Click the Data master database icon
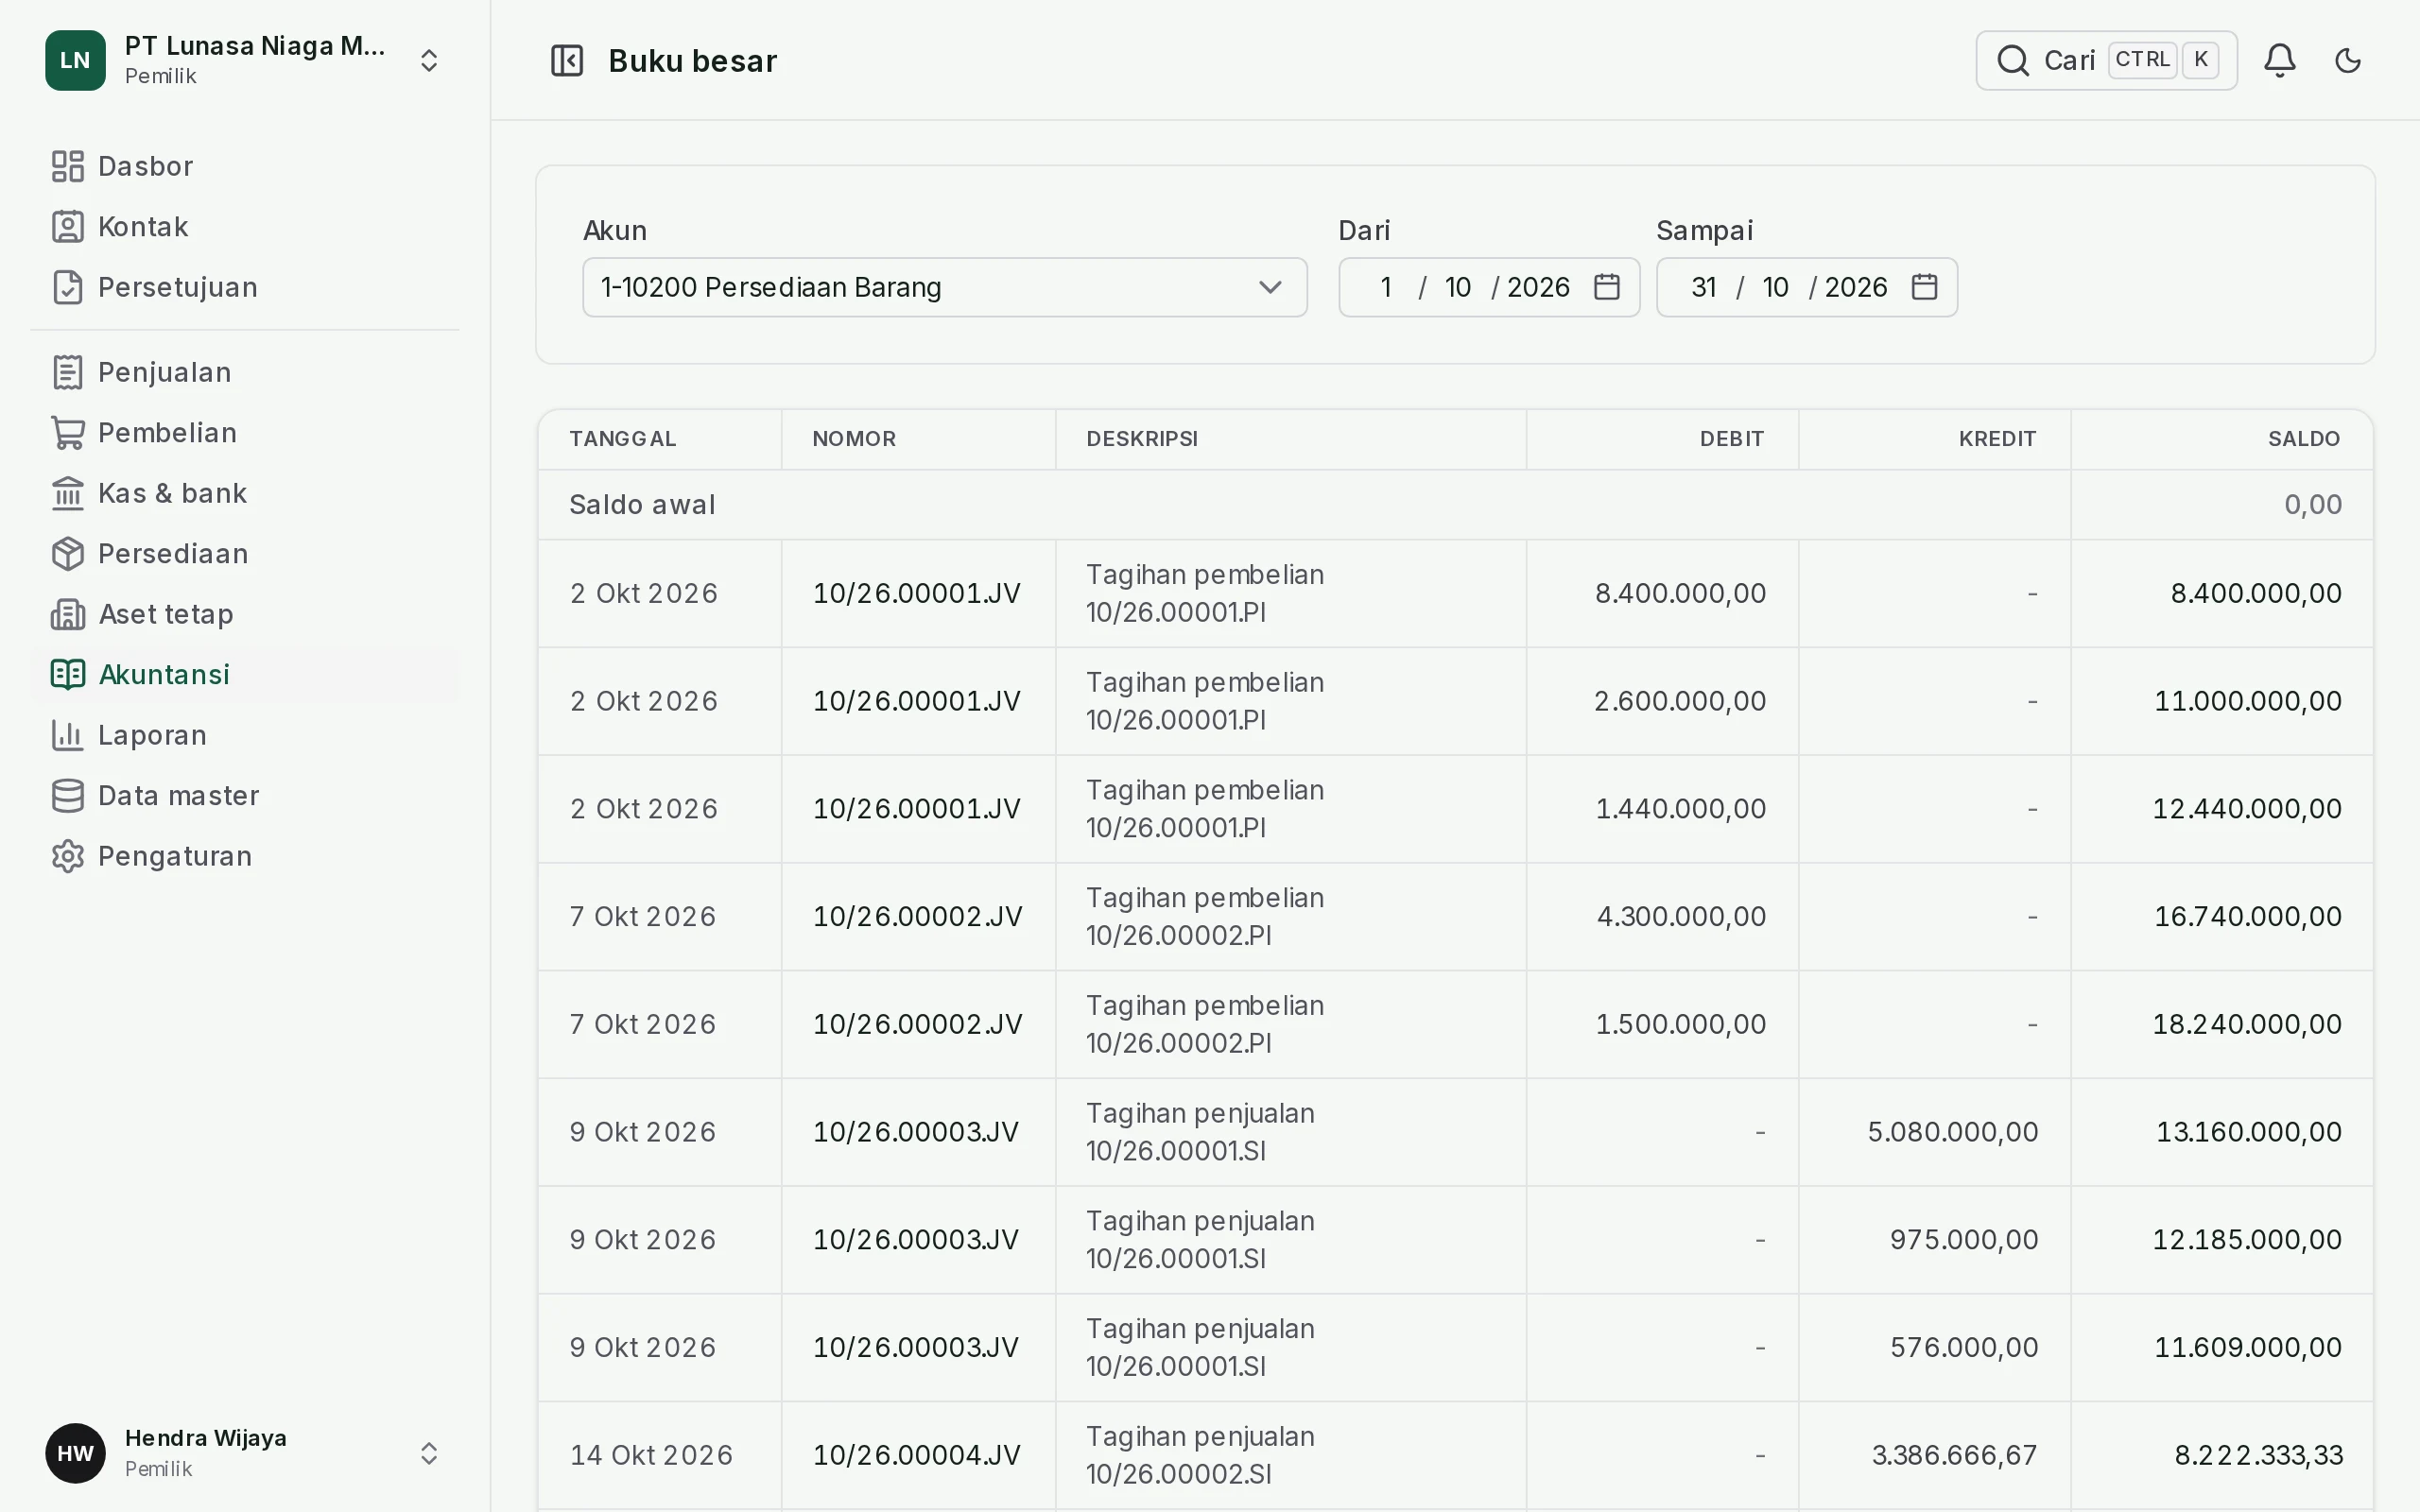Screen dimensions: 2420x1512 (x=68, y=796)
